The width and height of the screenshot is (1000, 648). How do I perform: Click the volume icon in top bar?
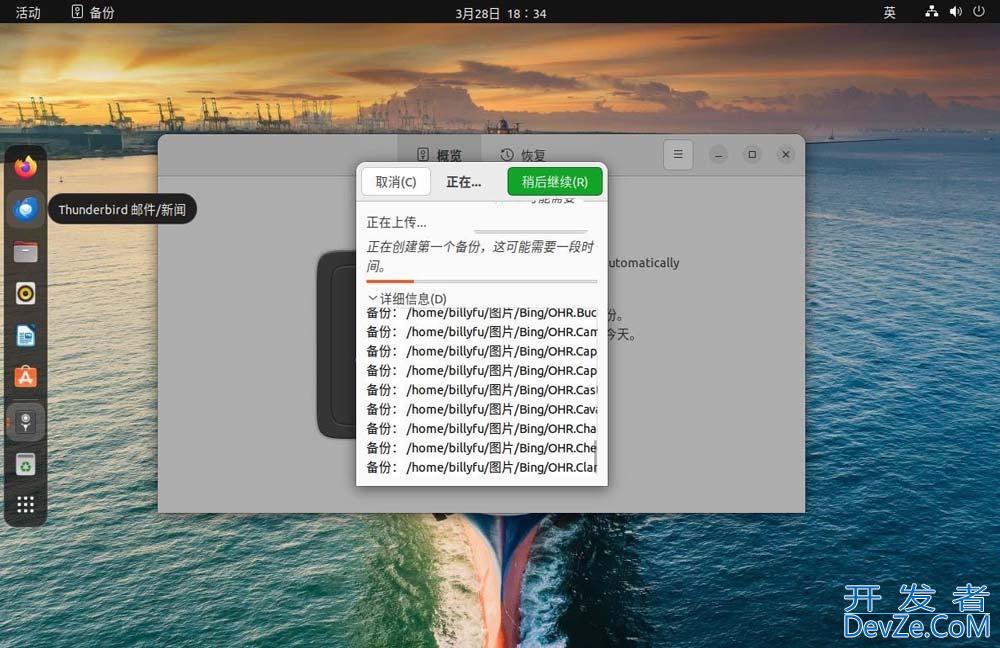955,11
